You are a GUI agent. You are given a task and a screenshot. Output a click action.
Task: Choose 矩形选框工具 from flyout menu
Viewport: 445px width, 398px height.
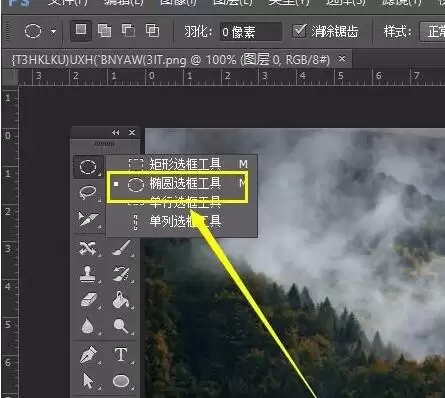pos(182,164)
